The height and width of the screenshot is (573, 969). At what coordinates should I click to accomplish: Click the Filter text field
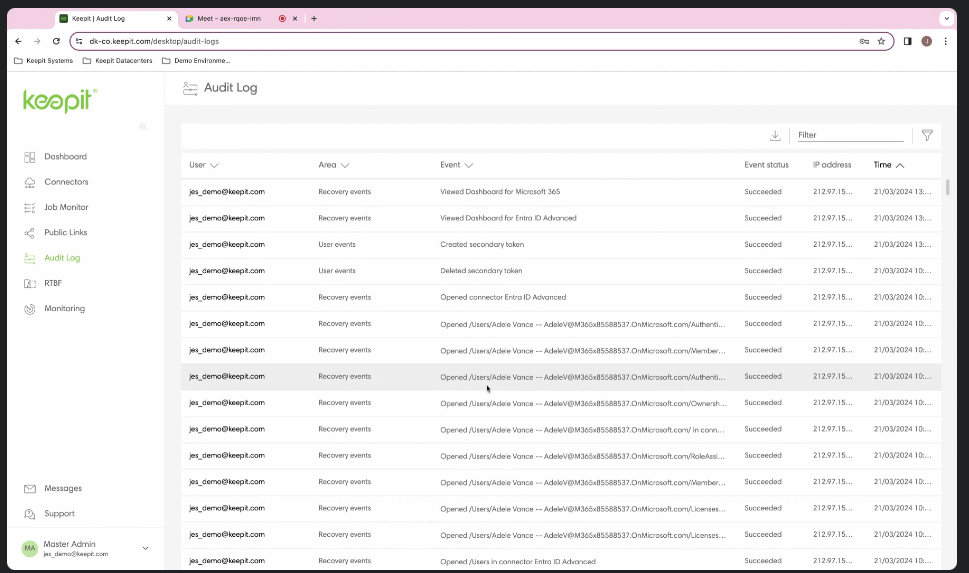click(849, 135)
